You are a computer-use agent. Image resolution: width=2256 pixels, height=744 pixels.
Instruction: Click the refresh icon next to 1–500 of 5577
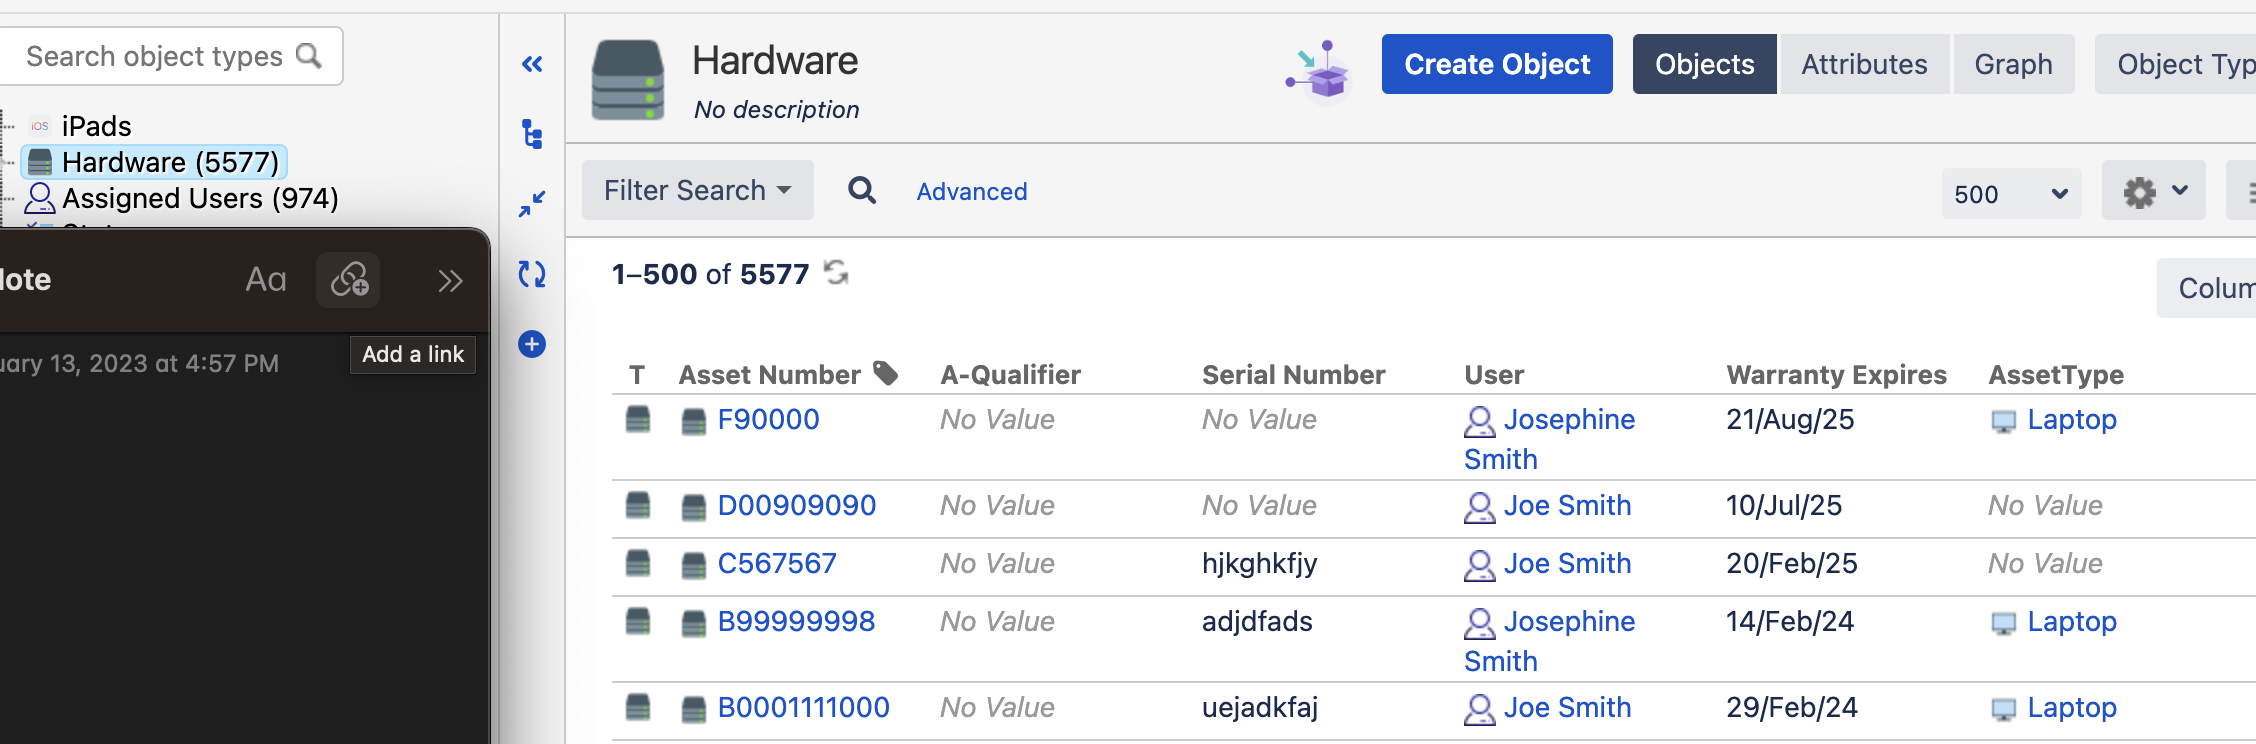[x=836, y=272]
